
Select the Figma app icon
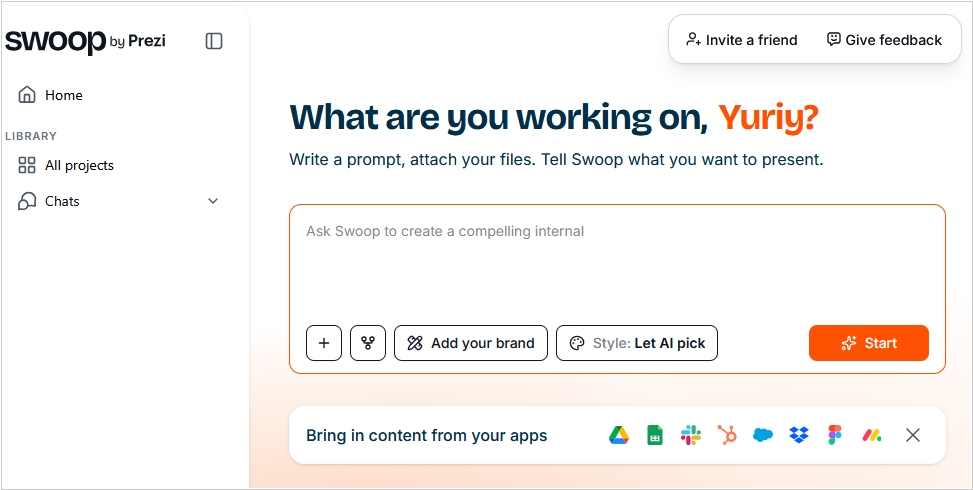(x=835, y=435)
